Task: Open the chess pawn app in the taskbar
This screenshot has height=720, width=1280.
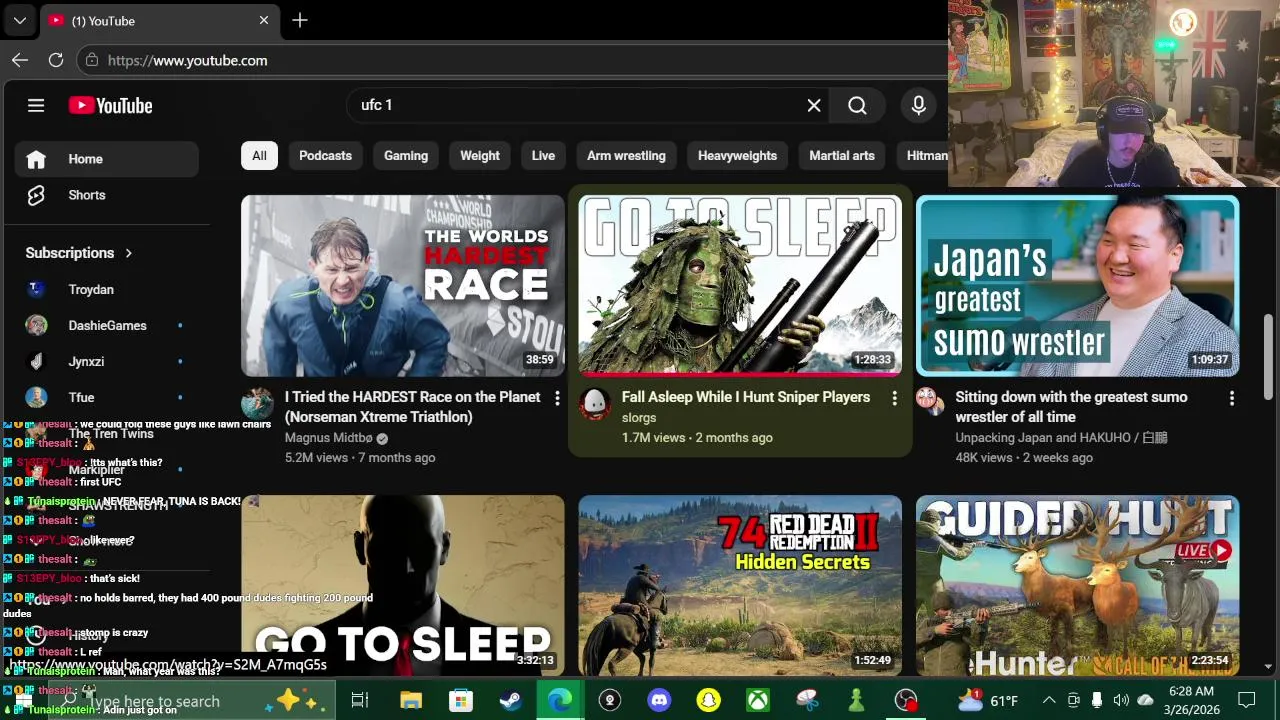Action: pos(856,700)
